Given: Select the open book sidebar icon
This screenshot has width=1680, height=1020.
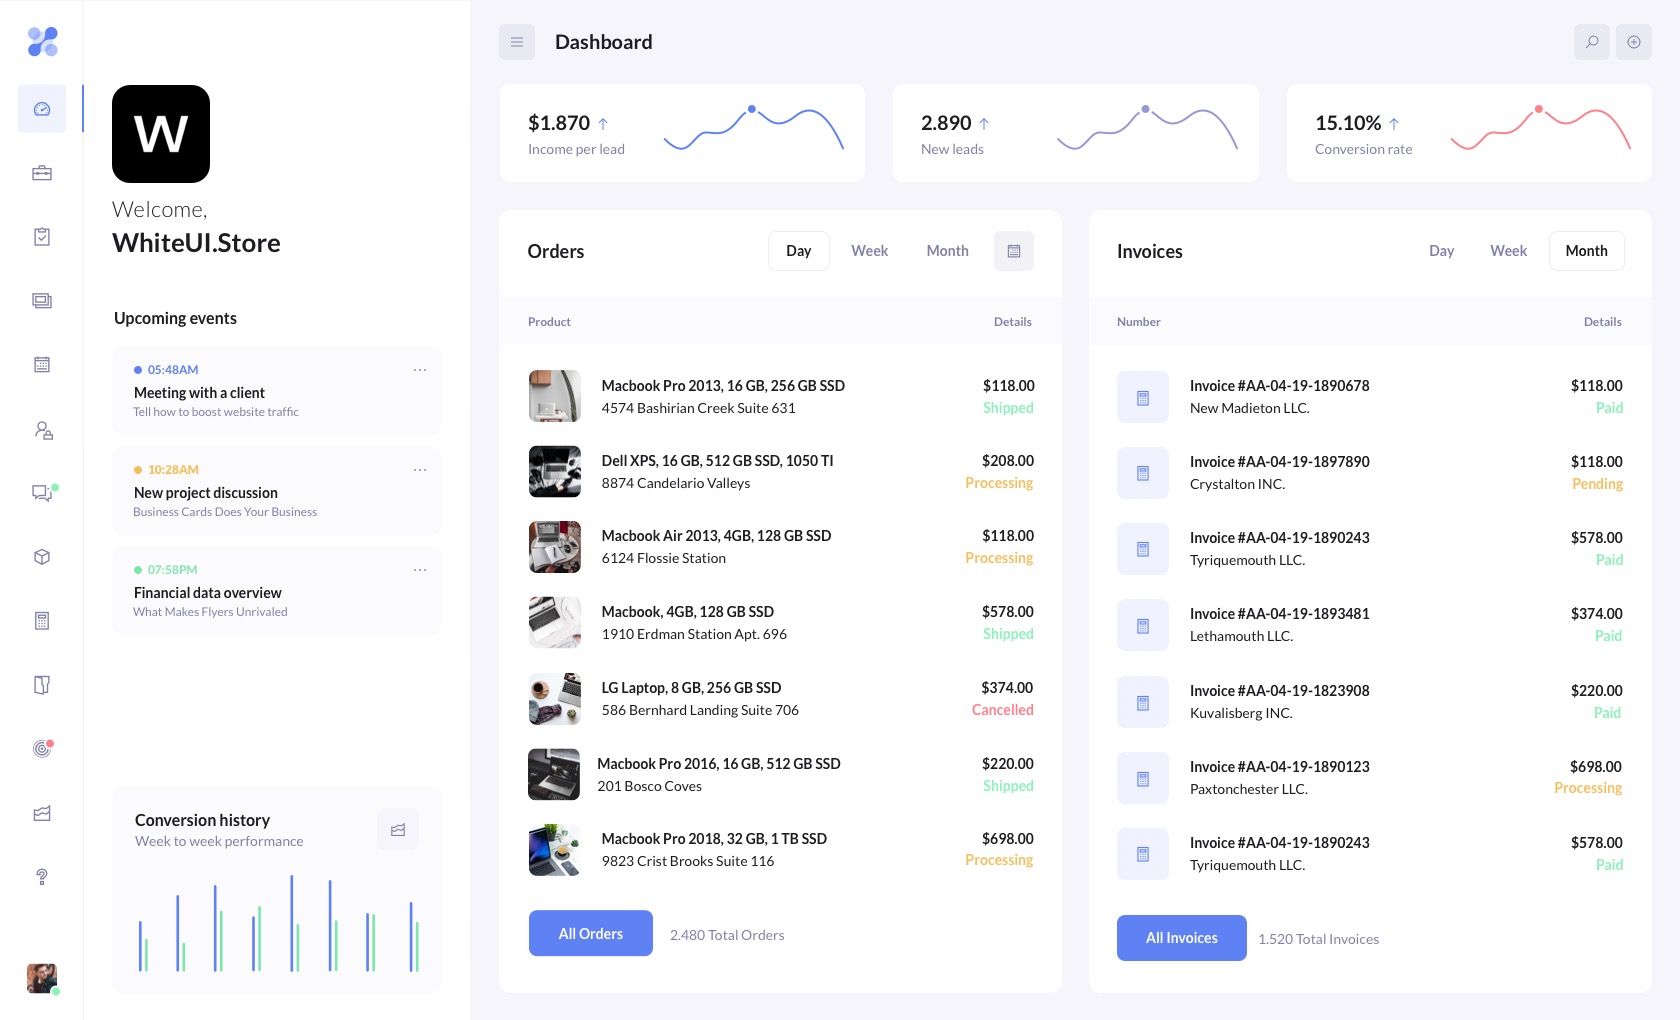Looking at the screenshot, I should (42, 685).
